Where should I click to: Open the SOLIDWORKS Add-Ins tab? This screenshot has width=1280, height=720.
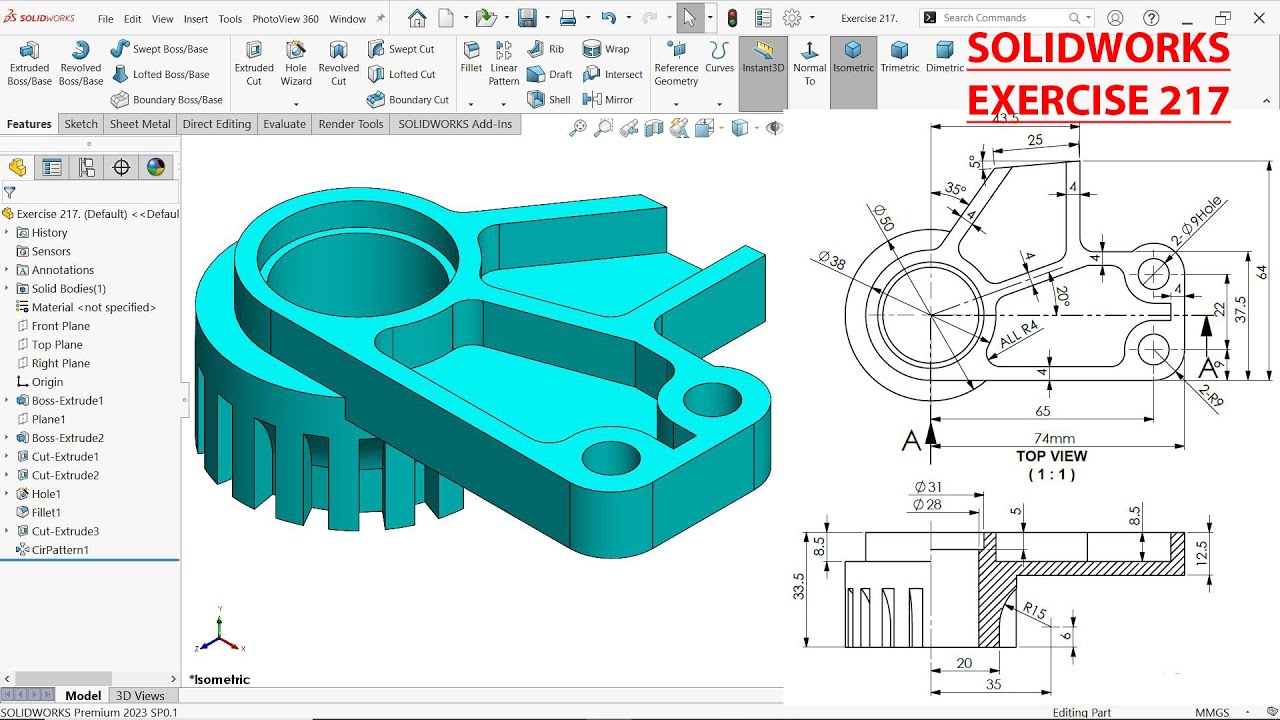455,124
